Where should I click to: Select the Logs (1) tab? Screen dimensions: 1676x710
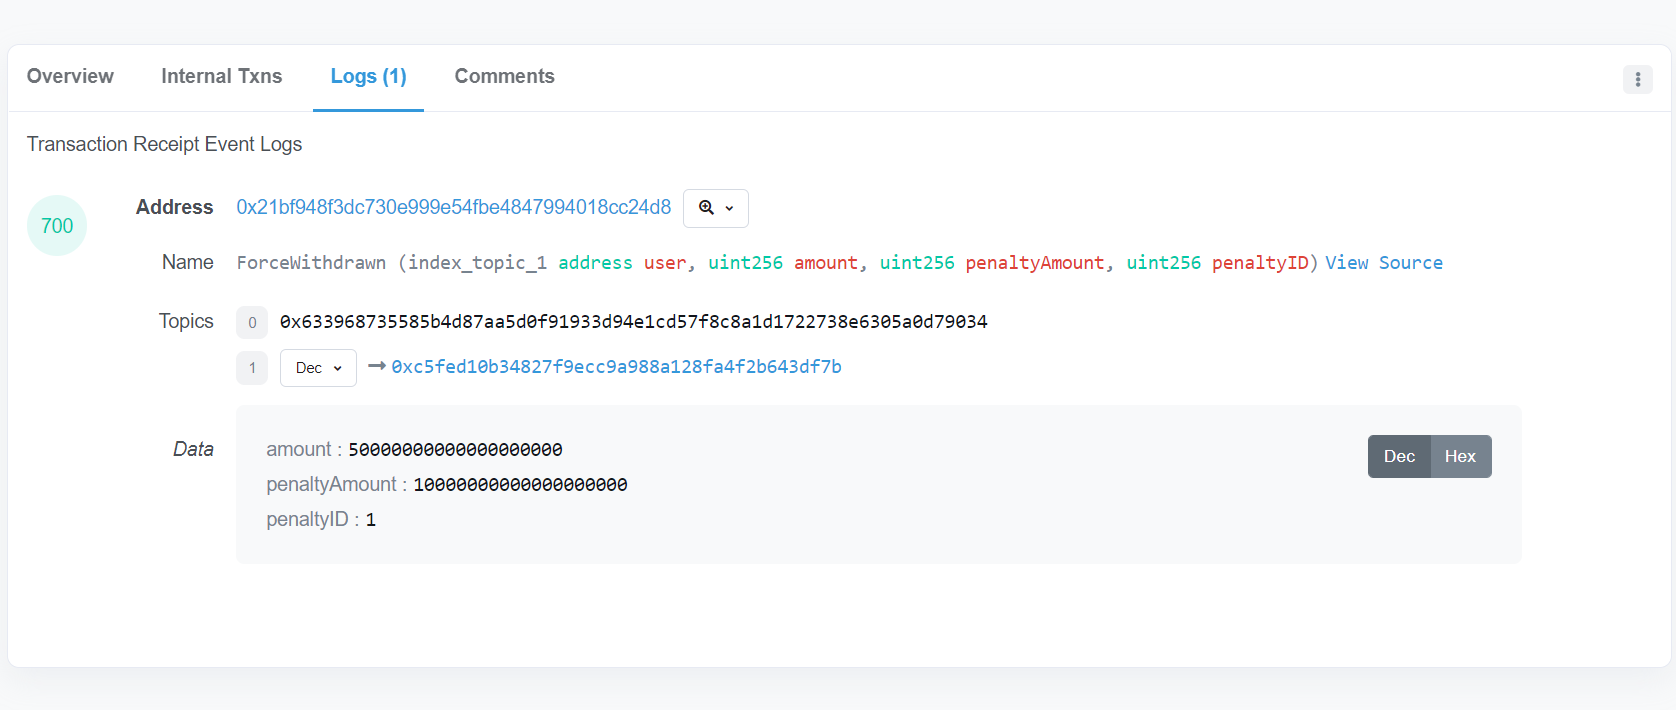pyautogui.click(x=368, y=77)
